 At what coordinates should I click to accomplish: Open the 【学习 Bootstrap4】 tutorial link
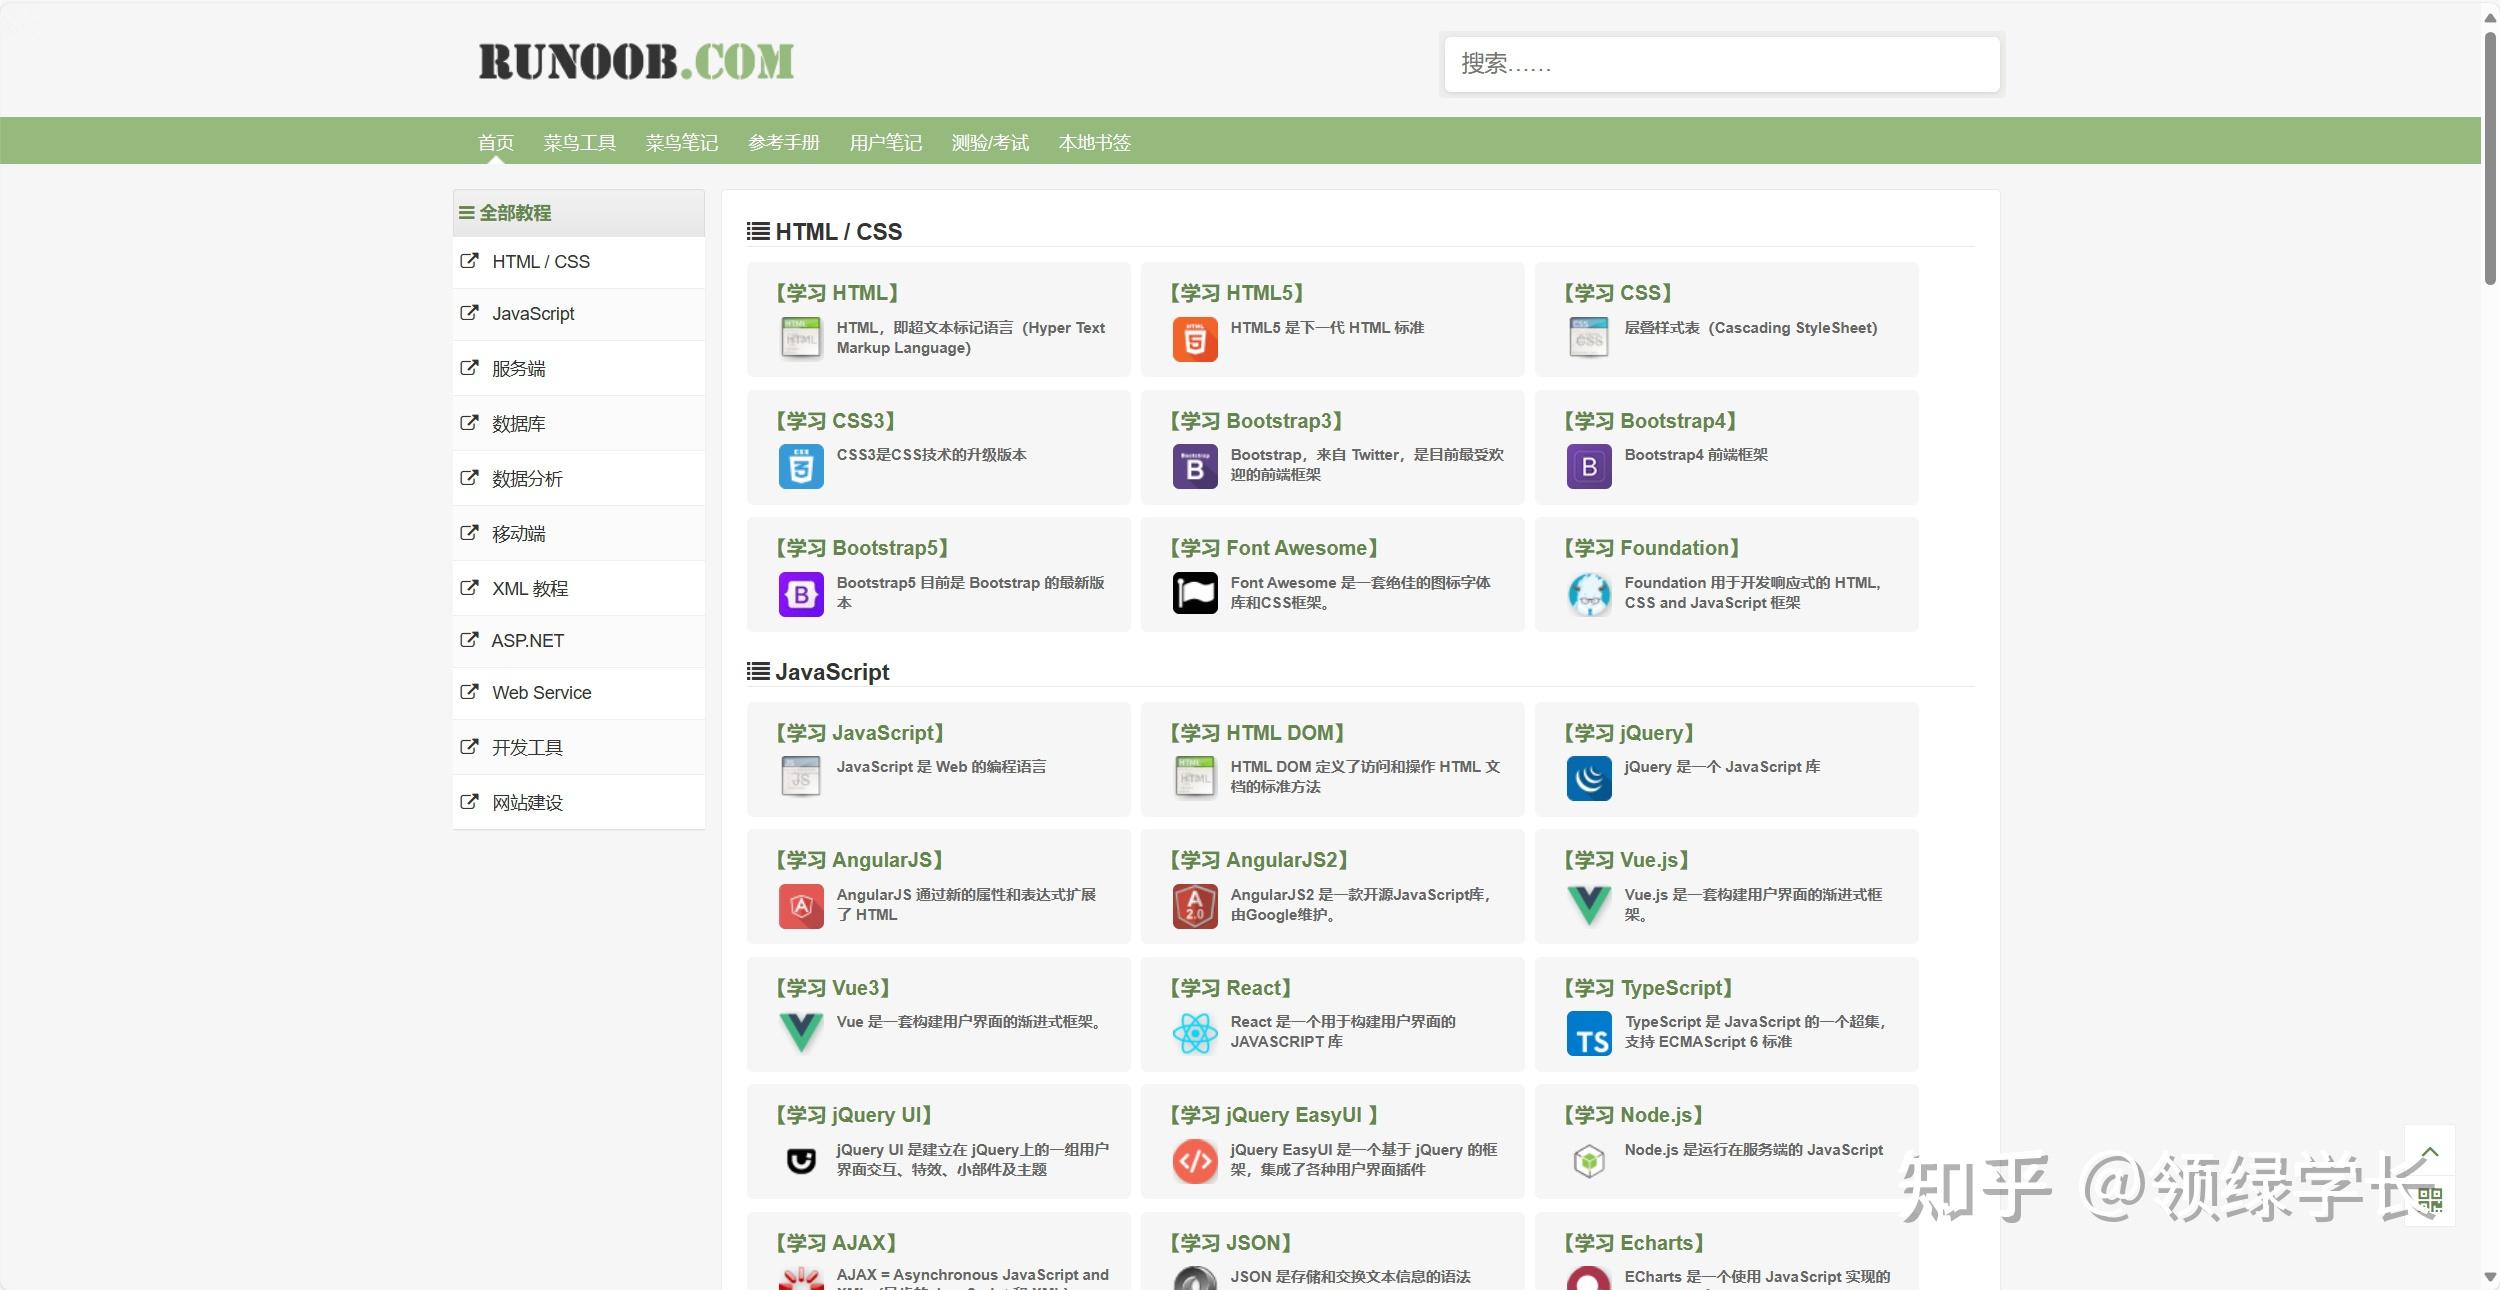point(1649,421)
